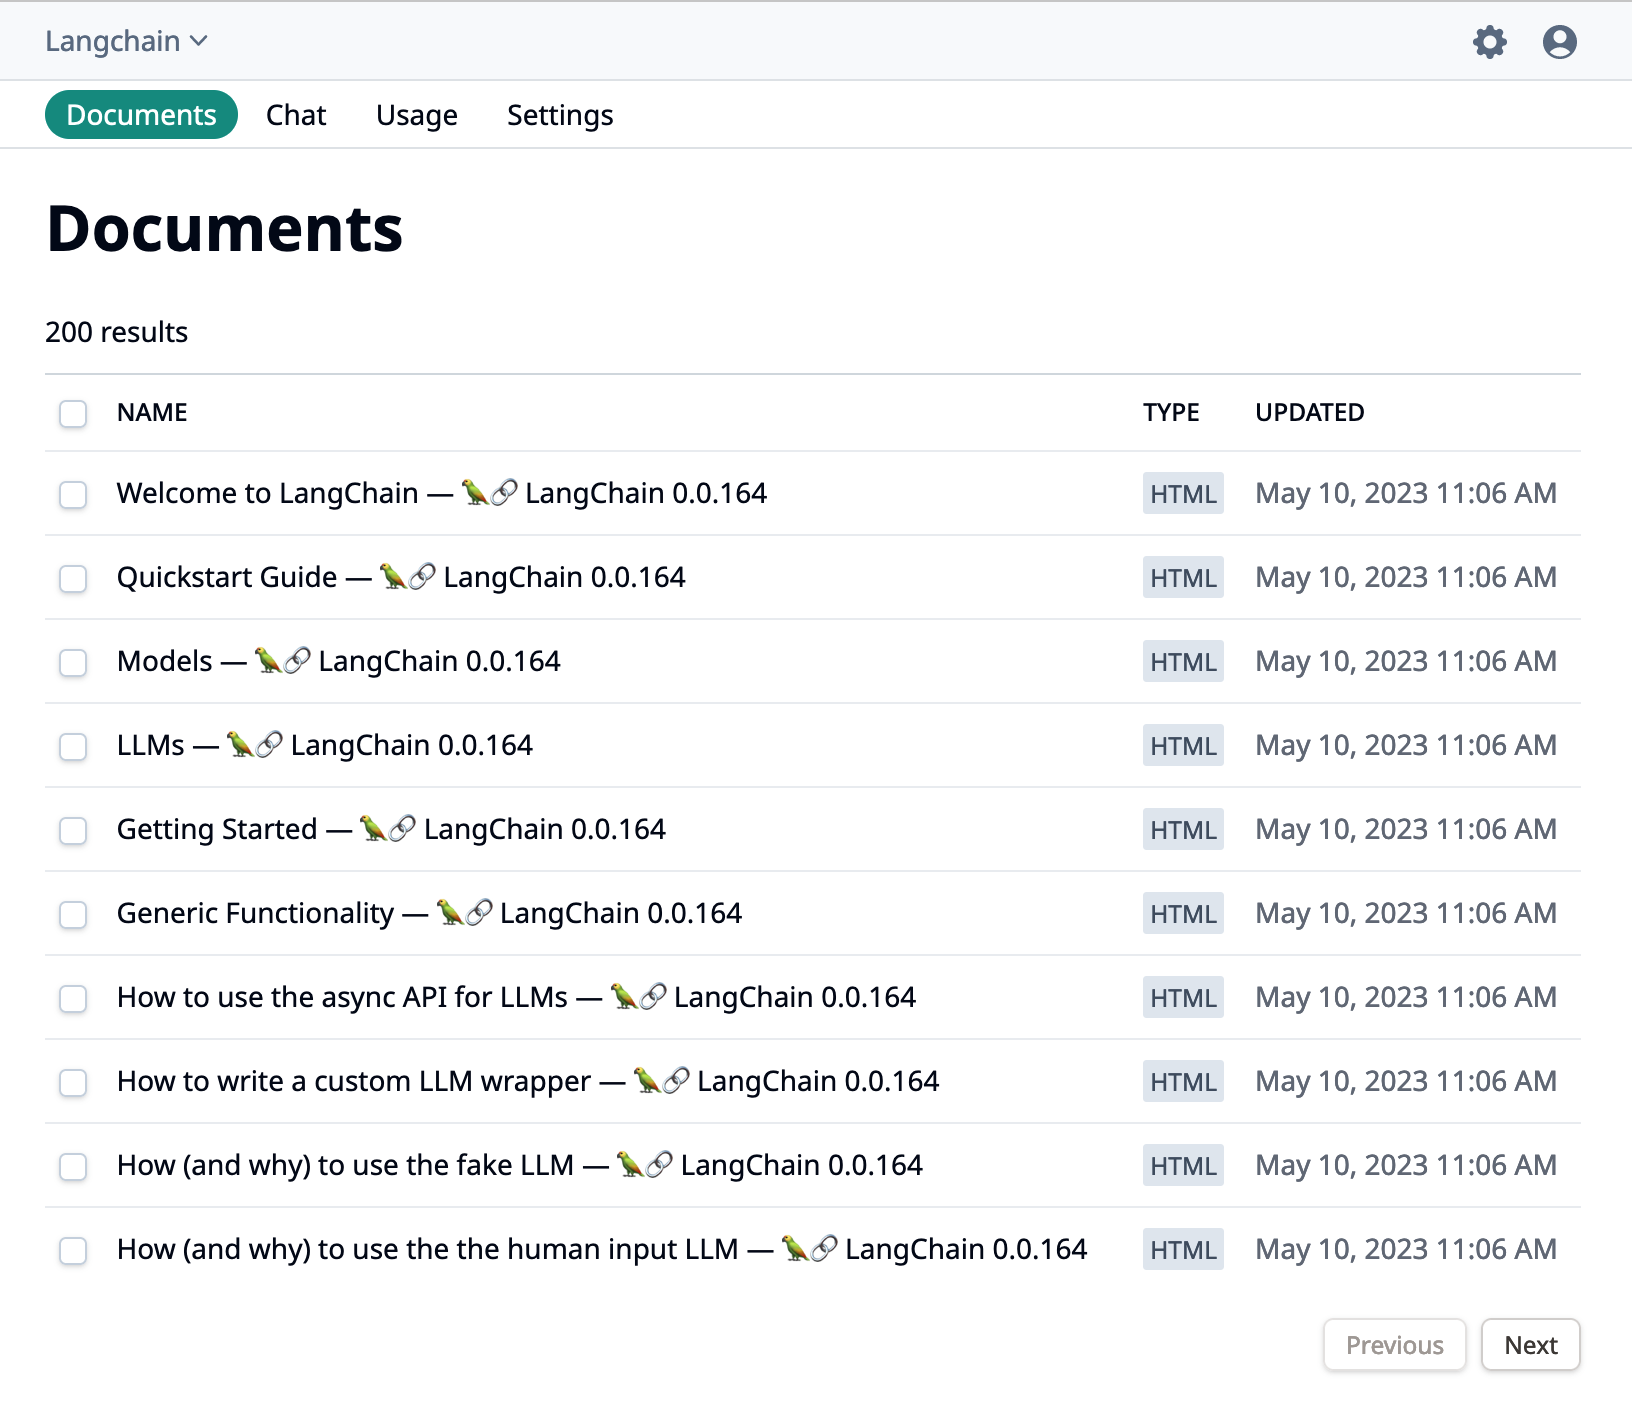Tick the Generic Functionality row checkbox
This screenshot has height=1414, width=1632.
73,914
